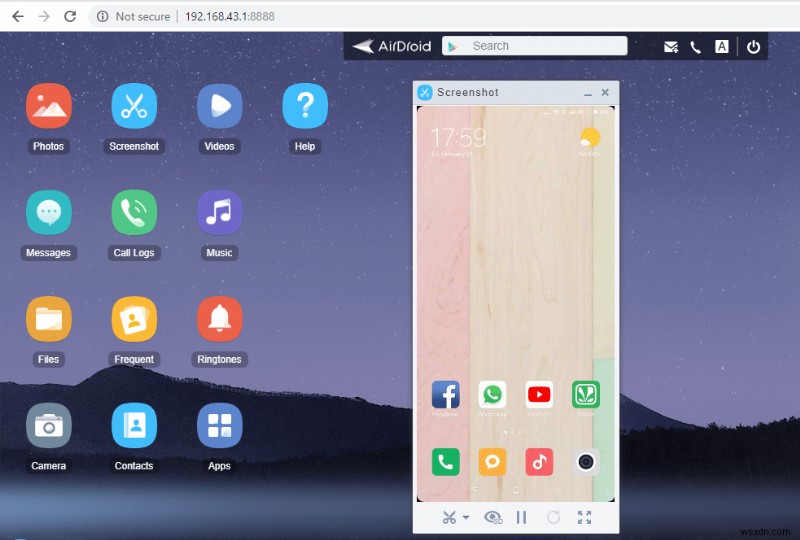This screenshot has height=540, width=800.
Task: Click the scissors capture screenshot button
Action: point(449,518)
